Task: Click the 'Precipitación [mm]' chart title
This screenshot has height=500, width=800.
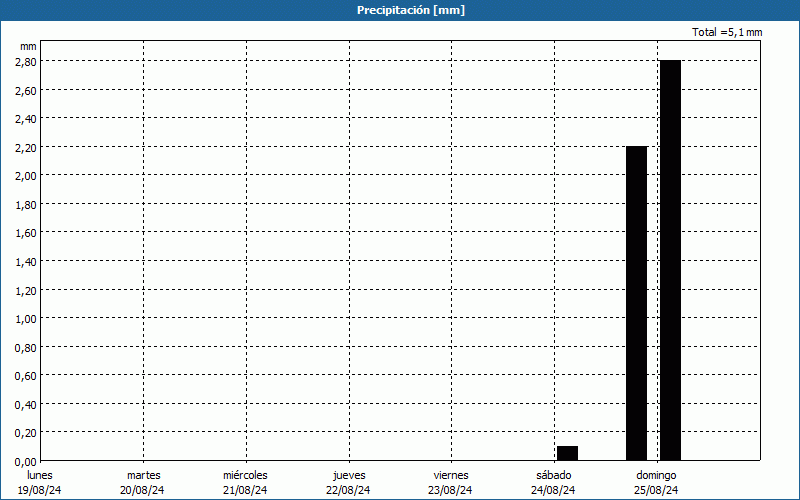Action: tap(411, 10)
